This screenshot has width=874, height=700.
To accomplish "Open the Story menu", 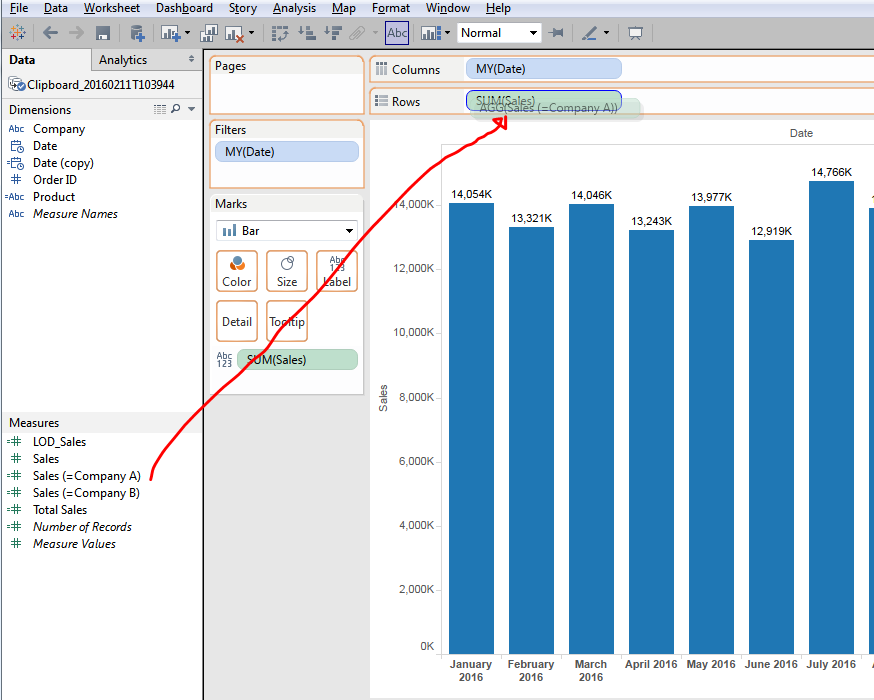I will 242,8.
